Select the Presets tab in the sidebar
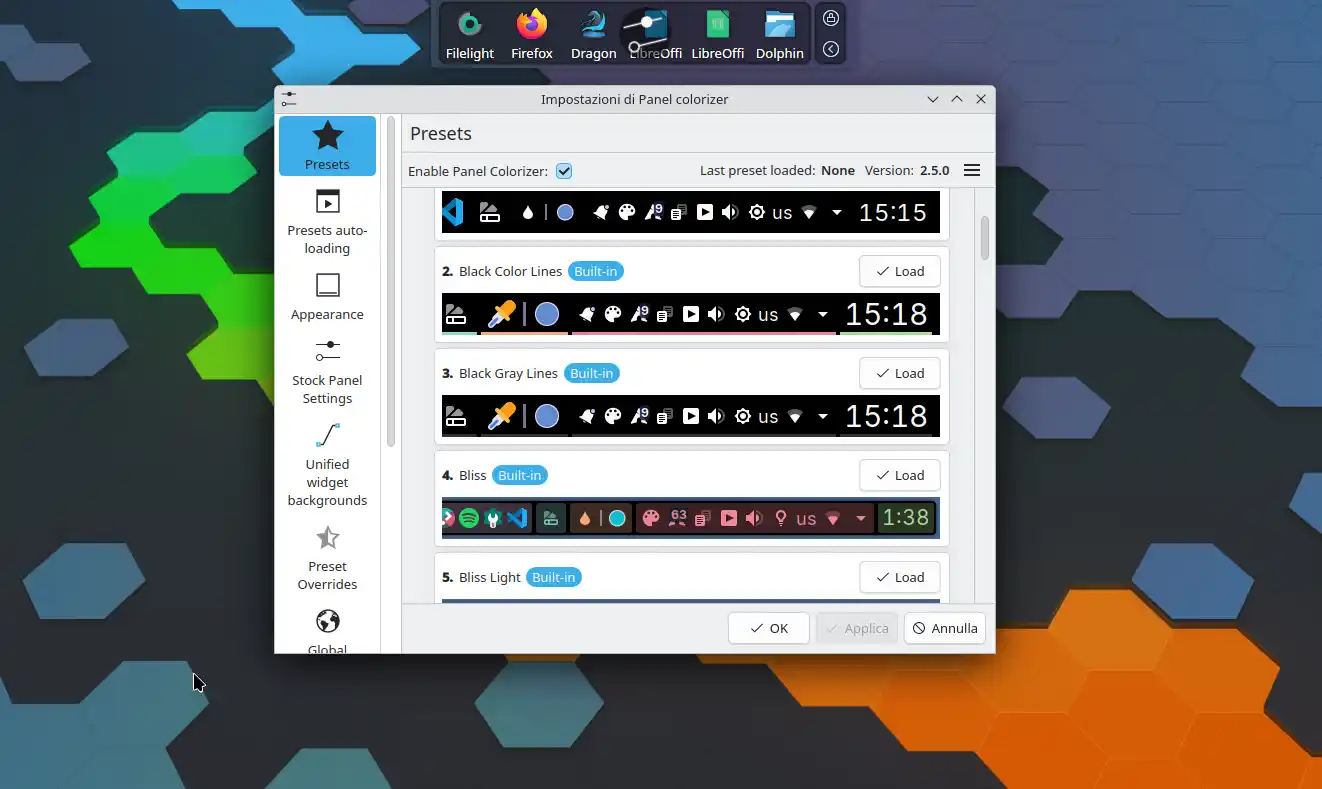This screenshot has width=1322, height=789. pyautogui.click(x=327, y=146)
